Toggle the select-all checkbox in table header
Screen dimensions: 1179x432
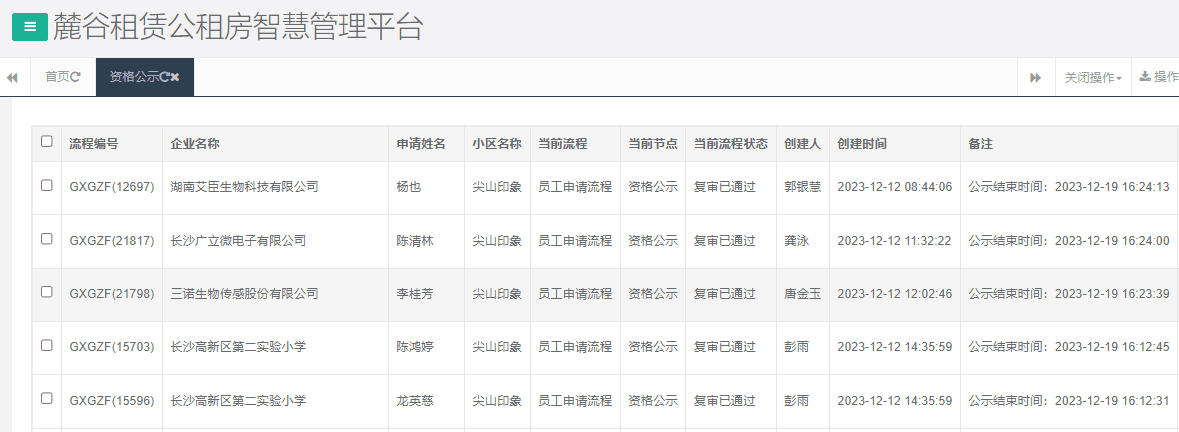[47, 142]
